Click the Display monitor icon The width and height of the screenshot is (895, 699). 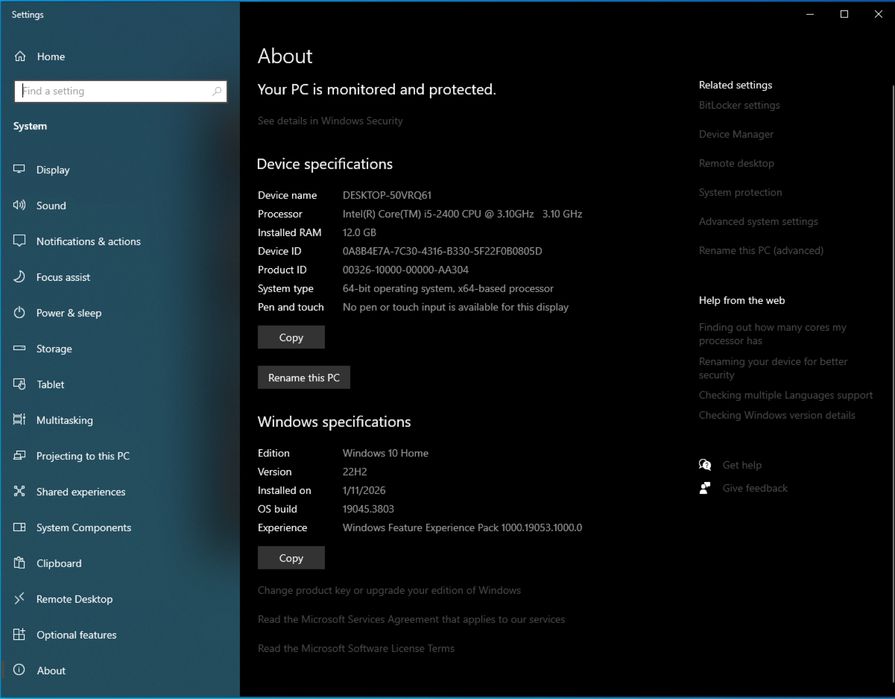pos(19,169)
